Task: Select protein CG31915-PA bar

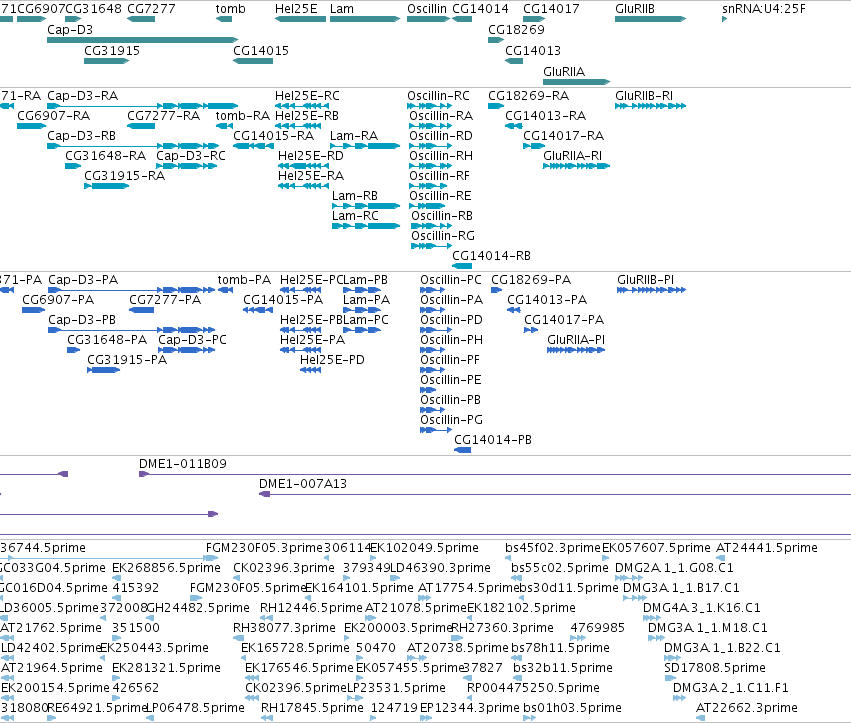Action: point(104,370)
